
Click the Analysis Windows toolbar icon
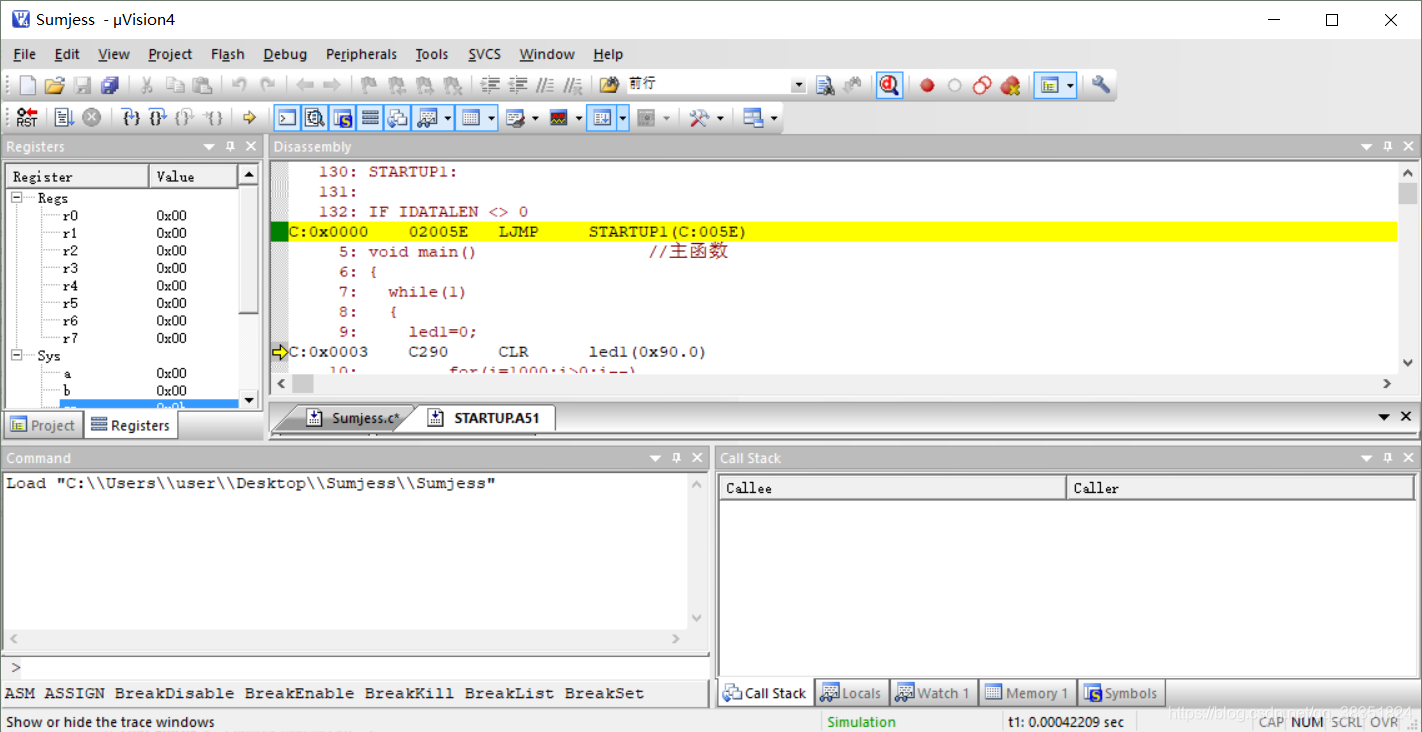click(559, 118)
